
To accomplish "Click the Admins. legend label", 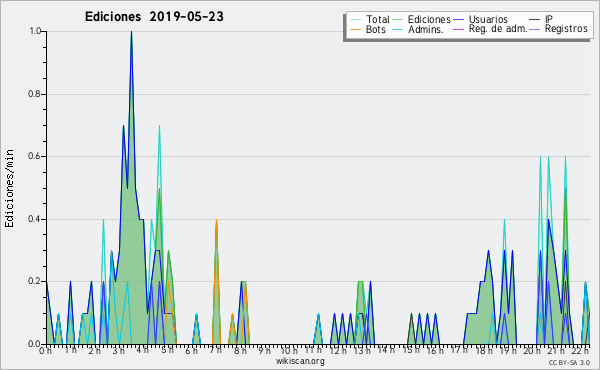I will coord(426,29).
